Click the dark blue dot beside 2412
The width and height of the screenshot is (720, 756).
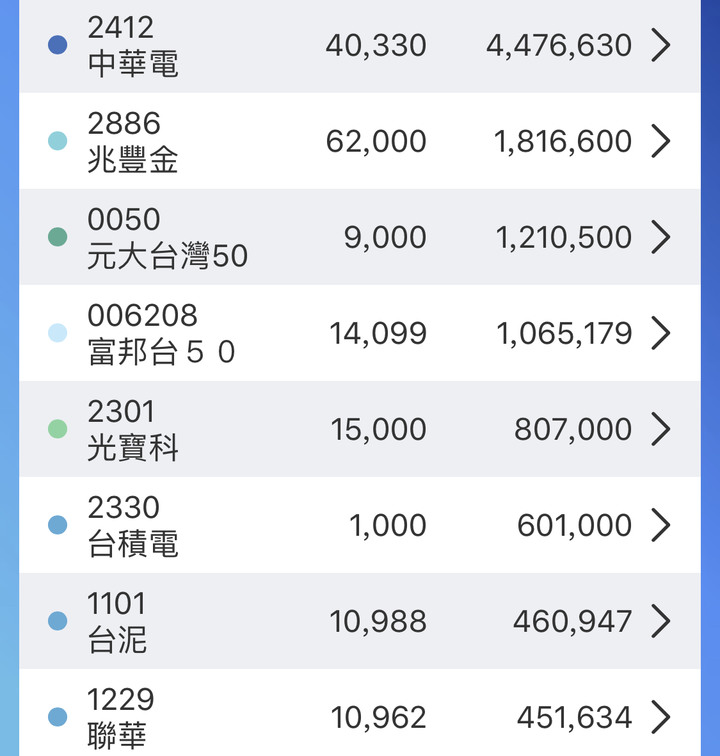click(58, 45)
